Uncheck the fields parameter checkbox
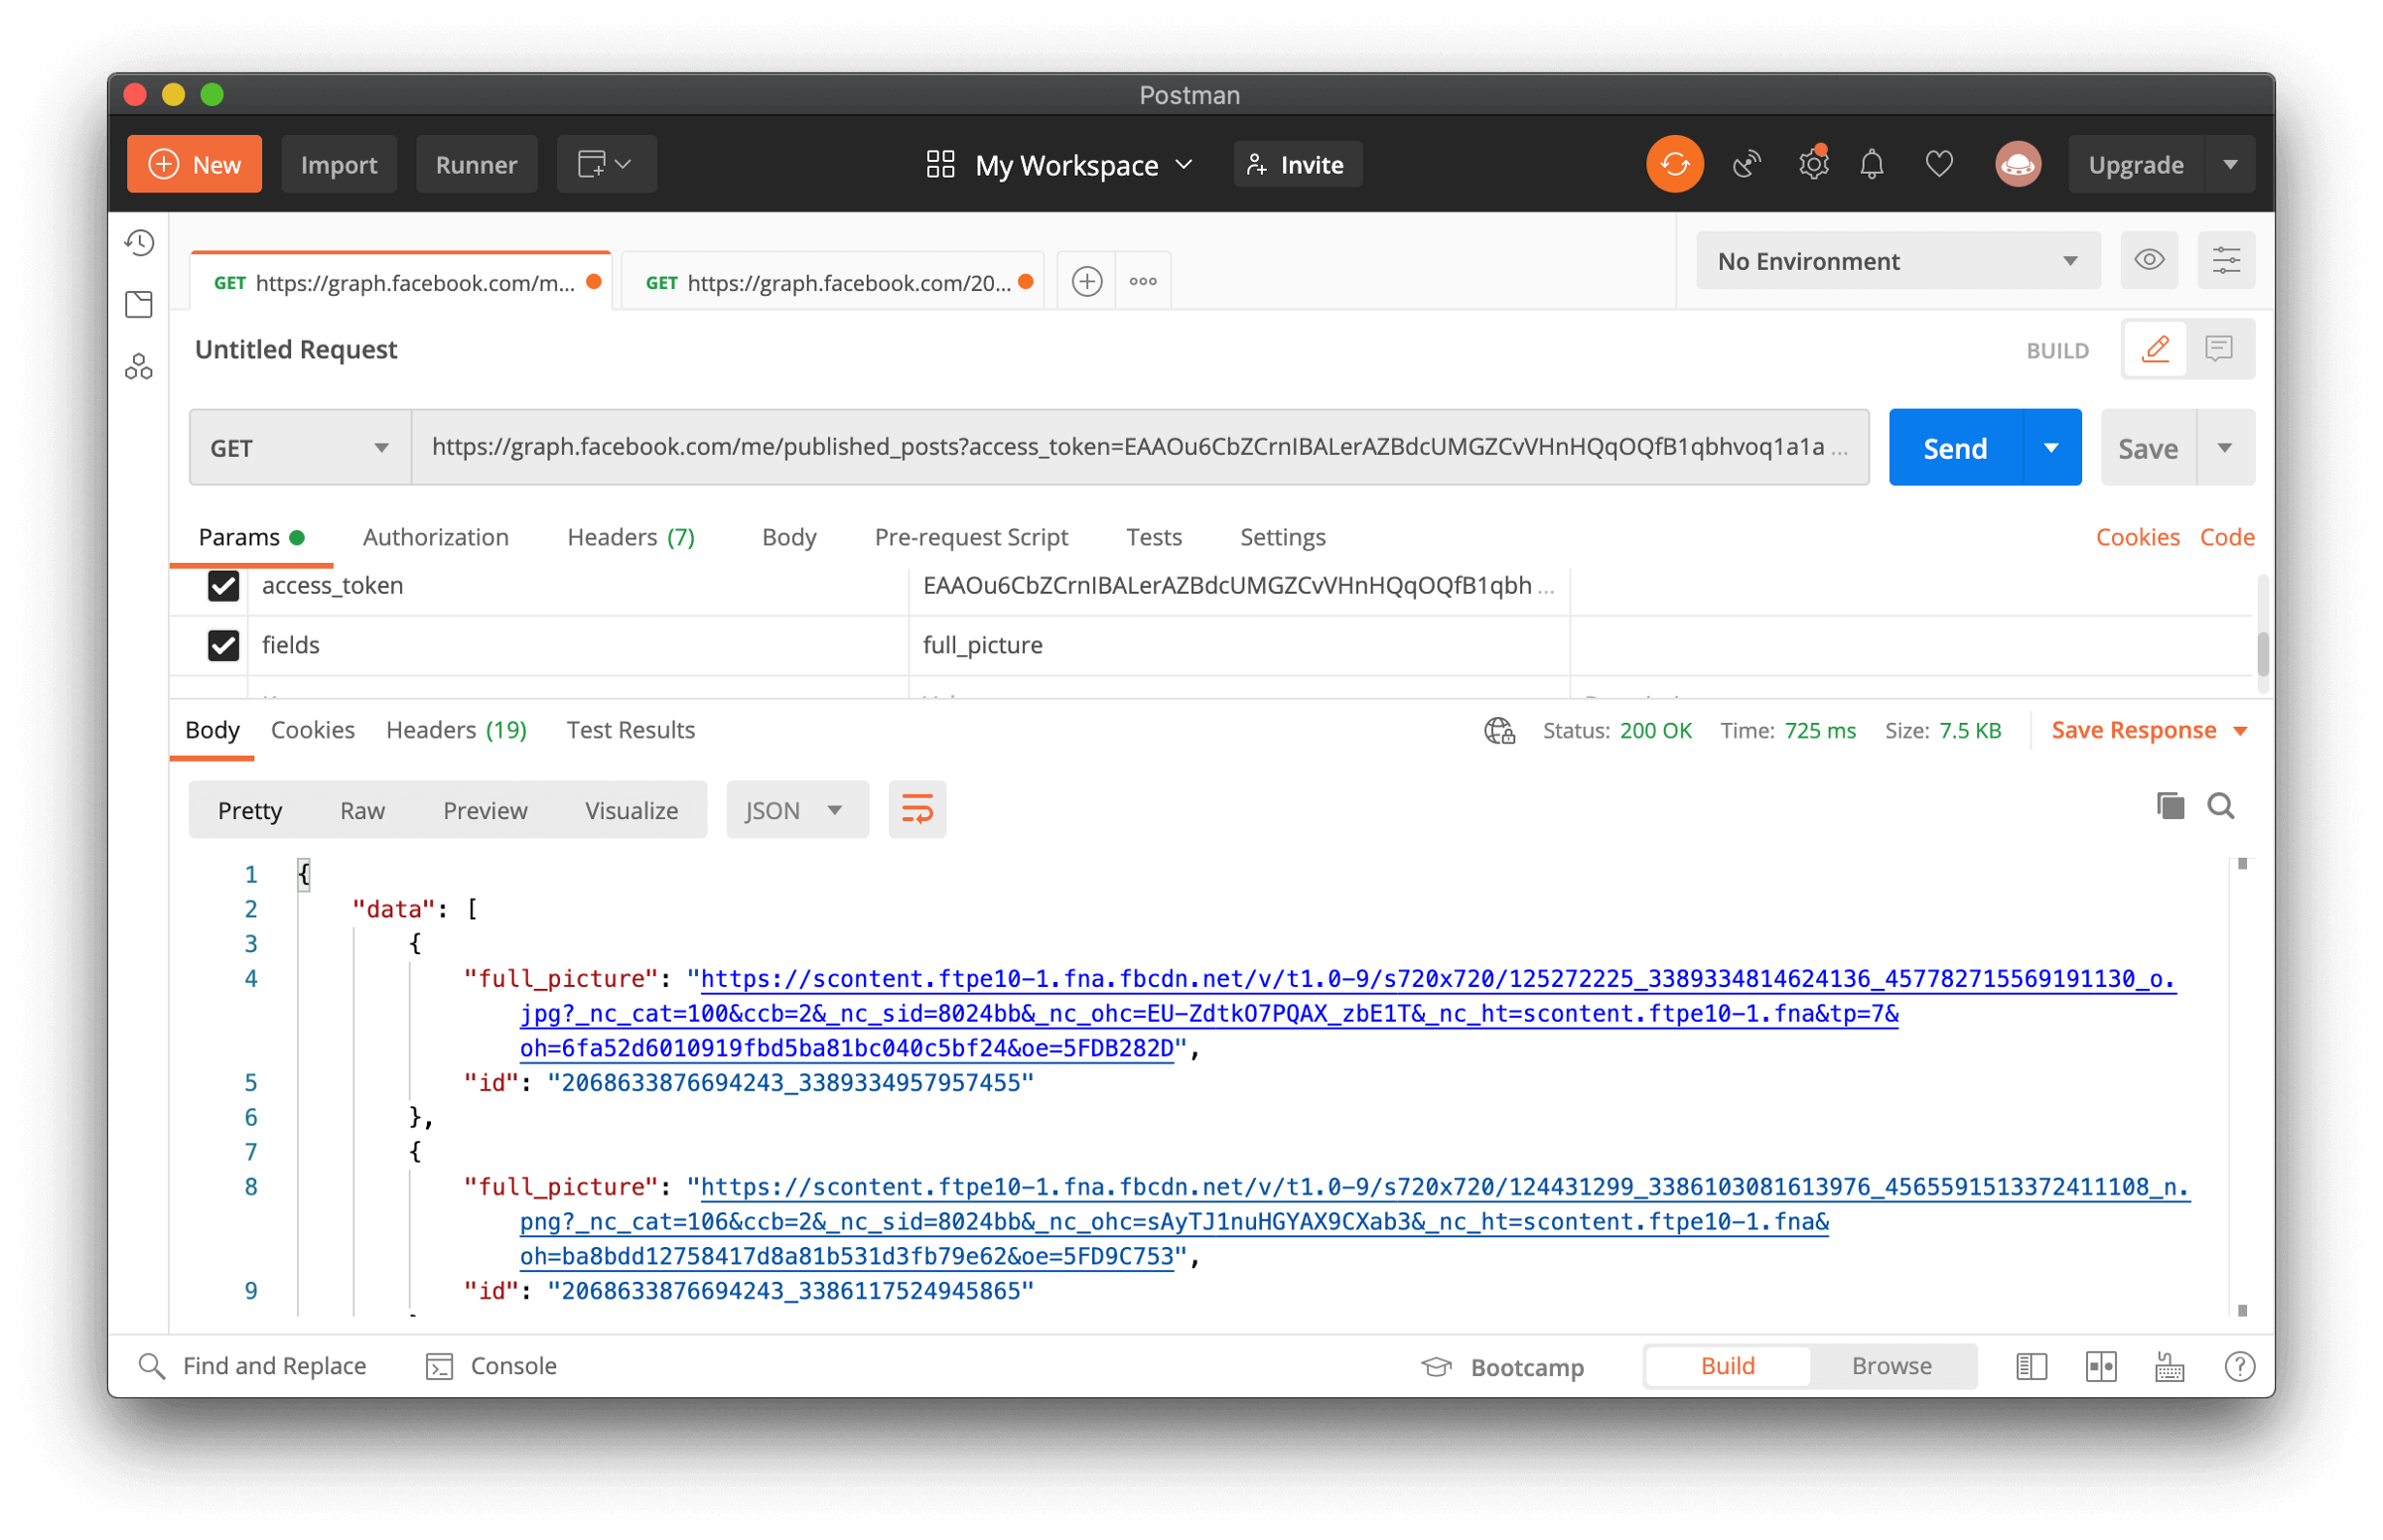Image resolution: width=2383 pixels, height=1540 pixels. [223, 645]
